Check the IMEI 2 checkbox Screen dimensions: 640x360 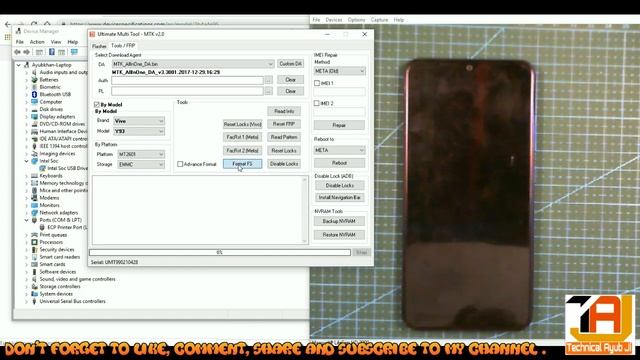[317, 103]
